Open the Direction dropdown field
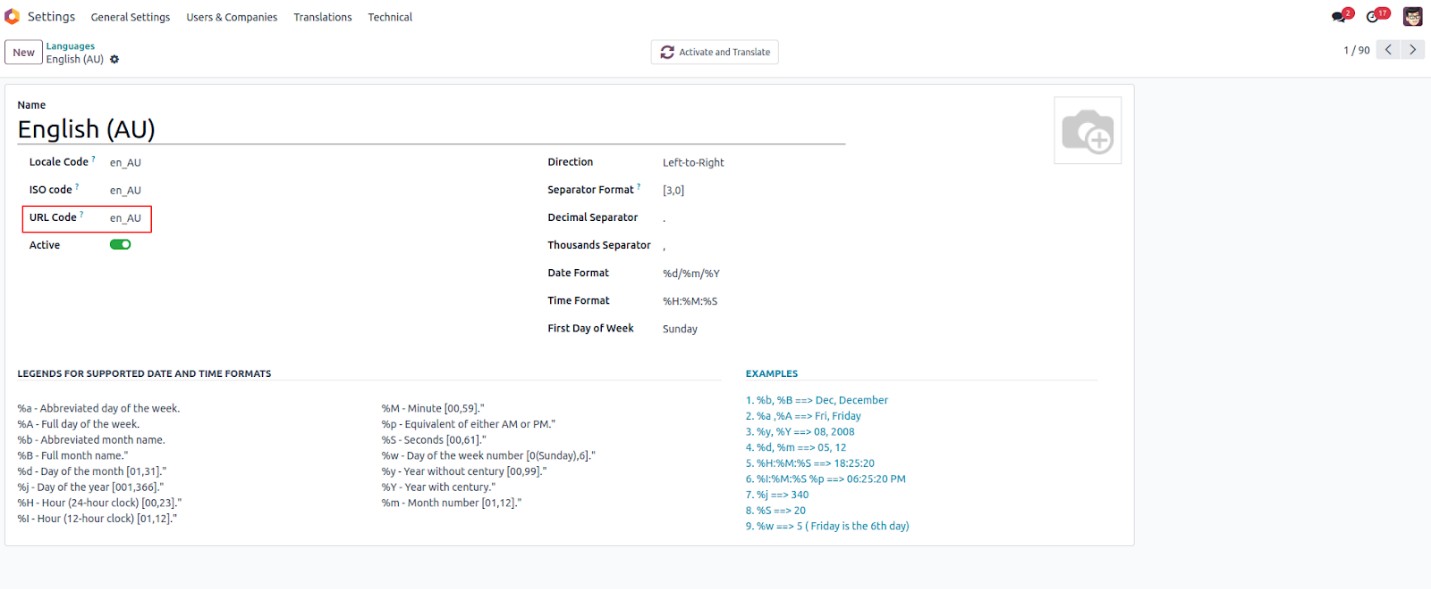 tap(693, 163)
